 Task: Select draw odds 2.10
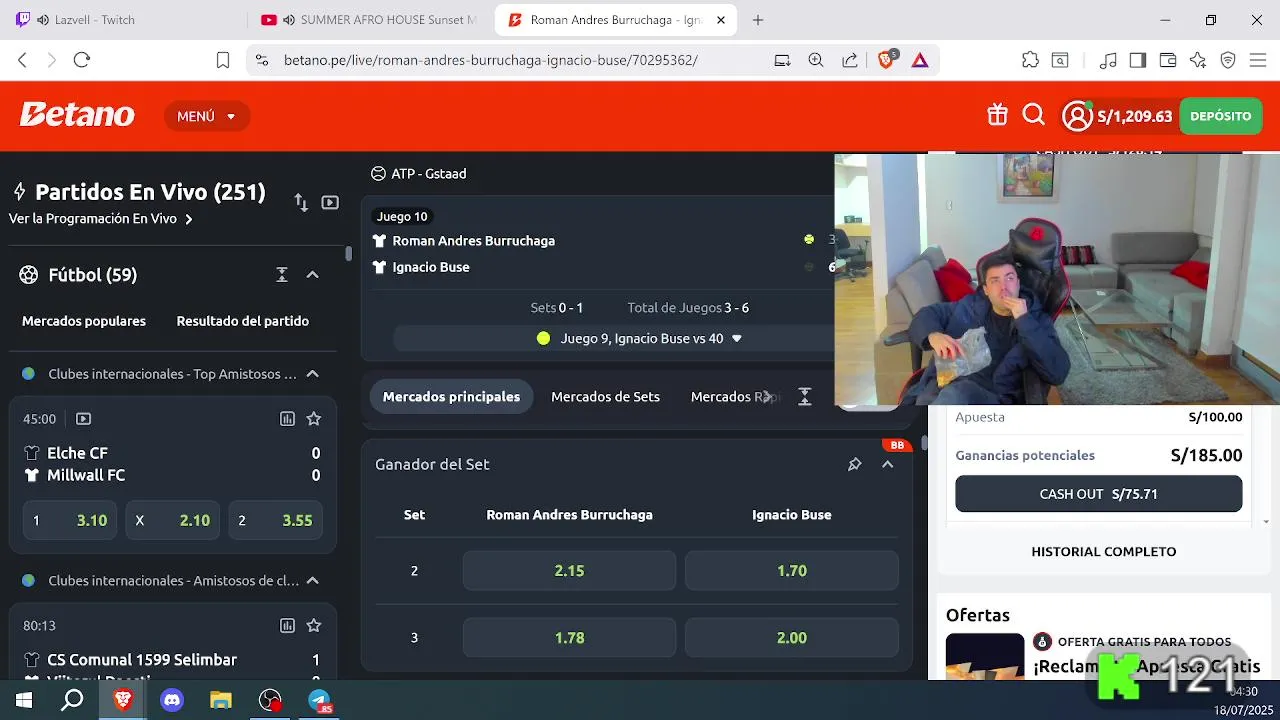(172, 520)
